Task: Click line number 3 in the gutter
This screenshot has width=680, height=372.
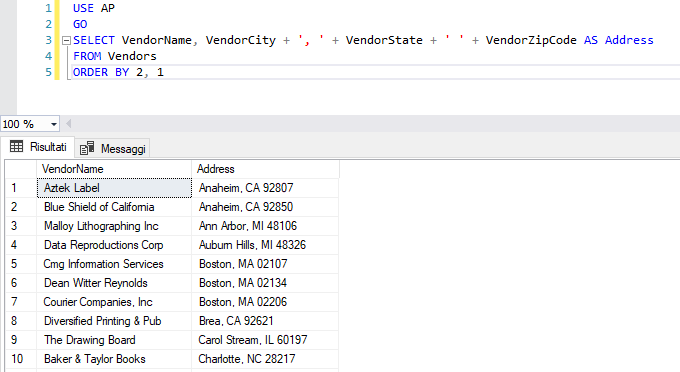Action: pyautogui.click(x=49, y=40)
